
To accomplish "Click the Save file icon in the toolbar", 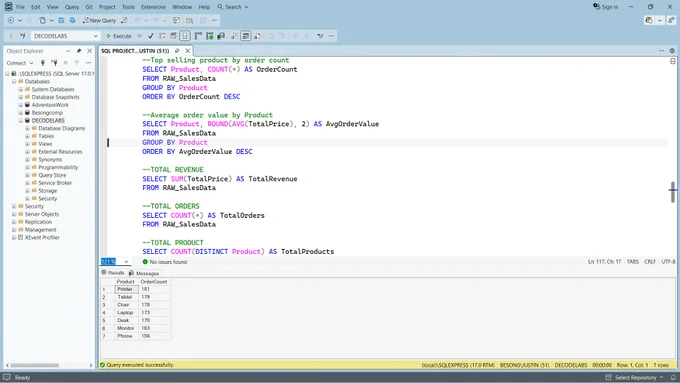I will [x=61, y=20].
